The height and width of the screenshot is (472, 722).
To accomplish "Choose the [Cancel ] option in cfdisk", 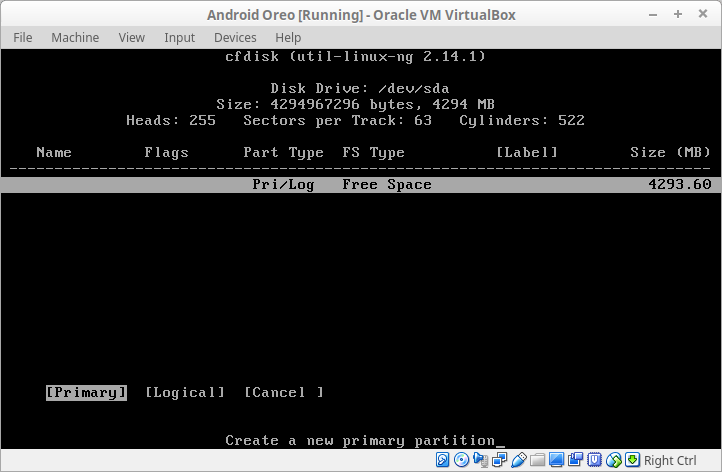I will coord(284,392).
